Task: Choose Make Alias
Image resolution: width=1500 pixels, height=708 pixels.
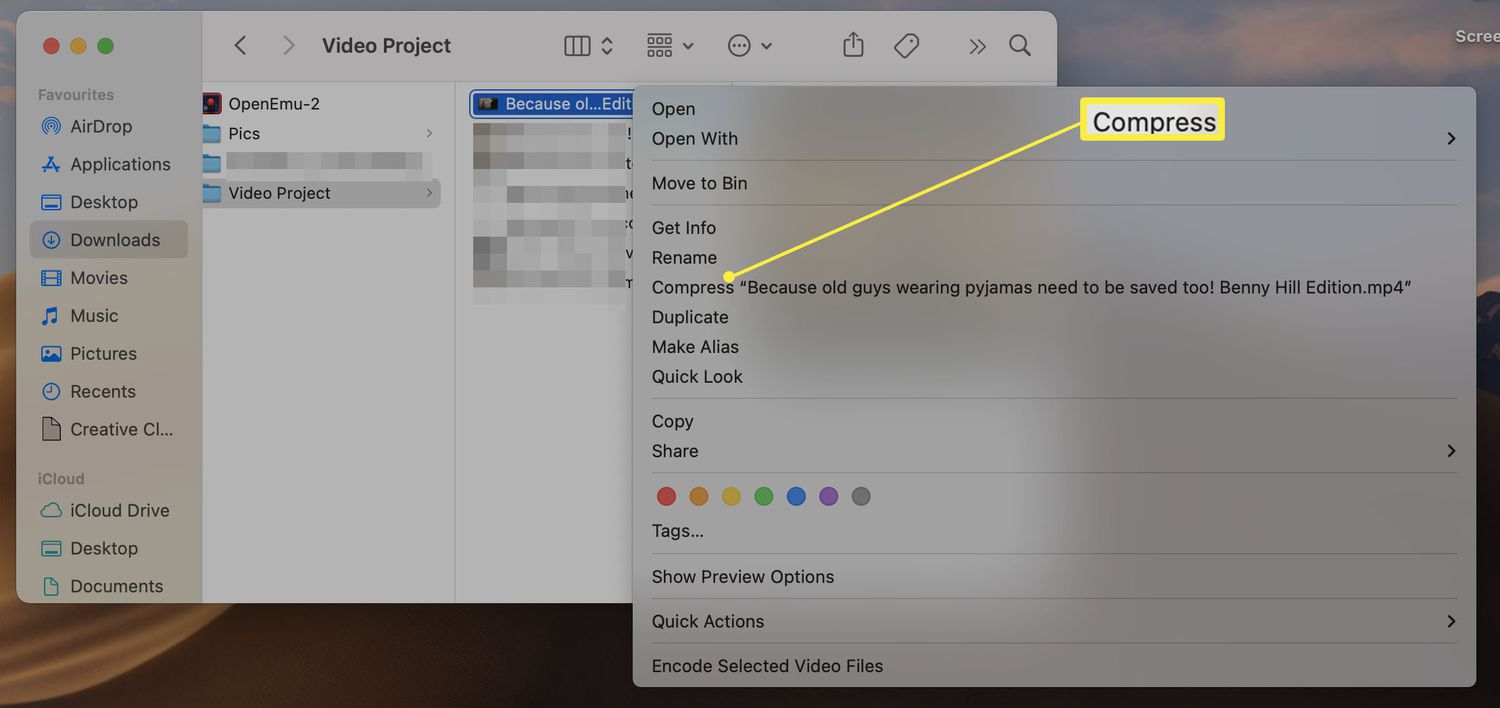Action: point(695,347)
